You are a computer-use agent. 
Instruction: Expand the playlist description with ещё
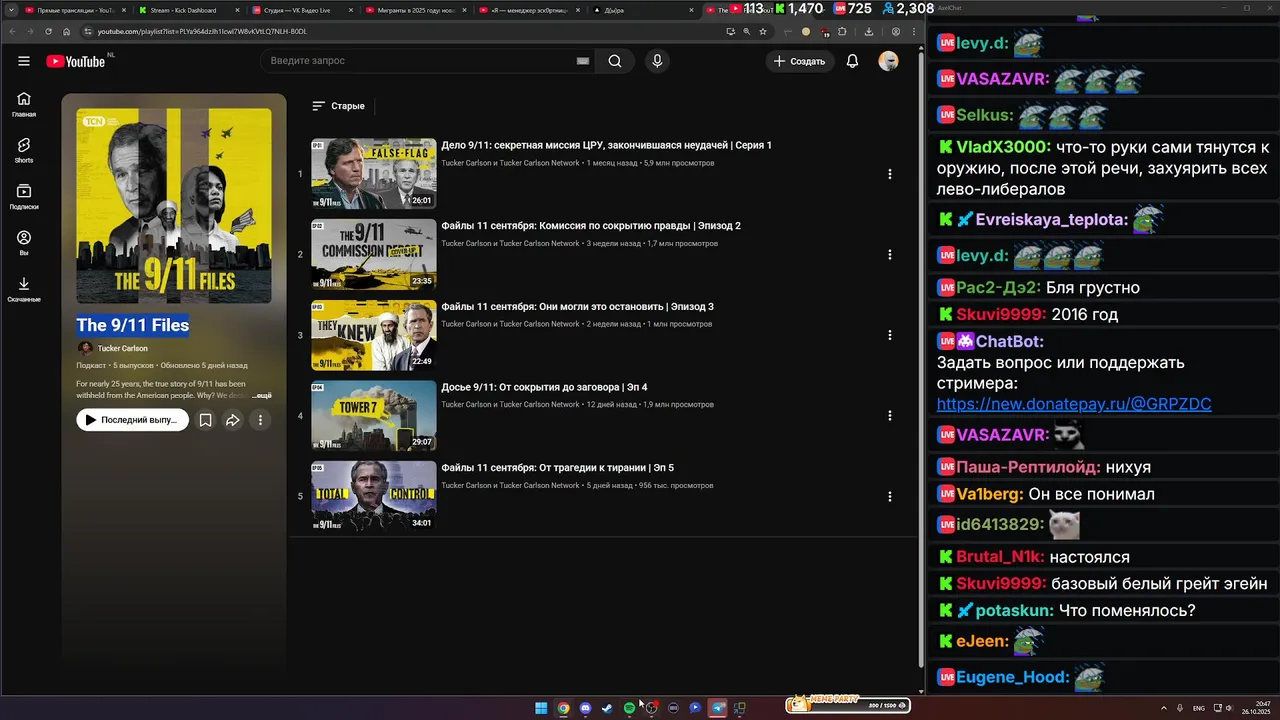tap(261, 396)
